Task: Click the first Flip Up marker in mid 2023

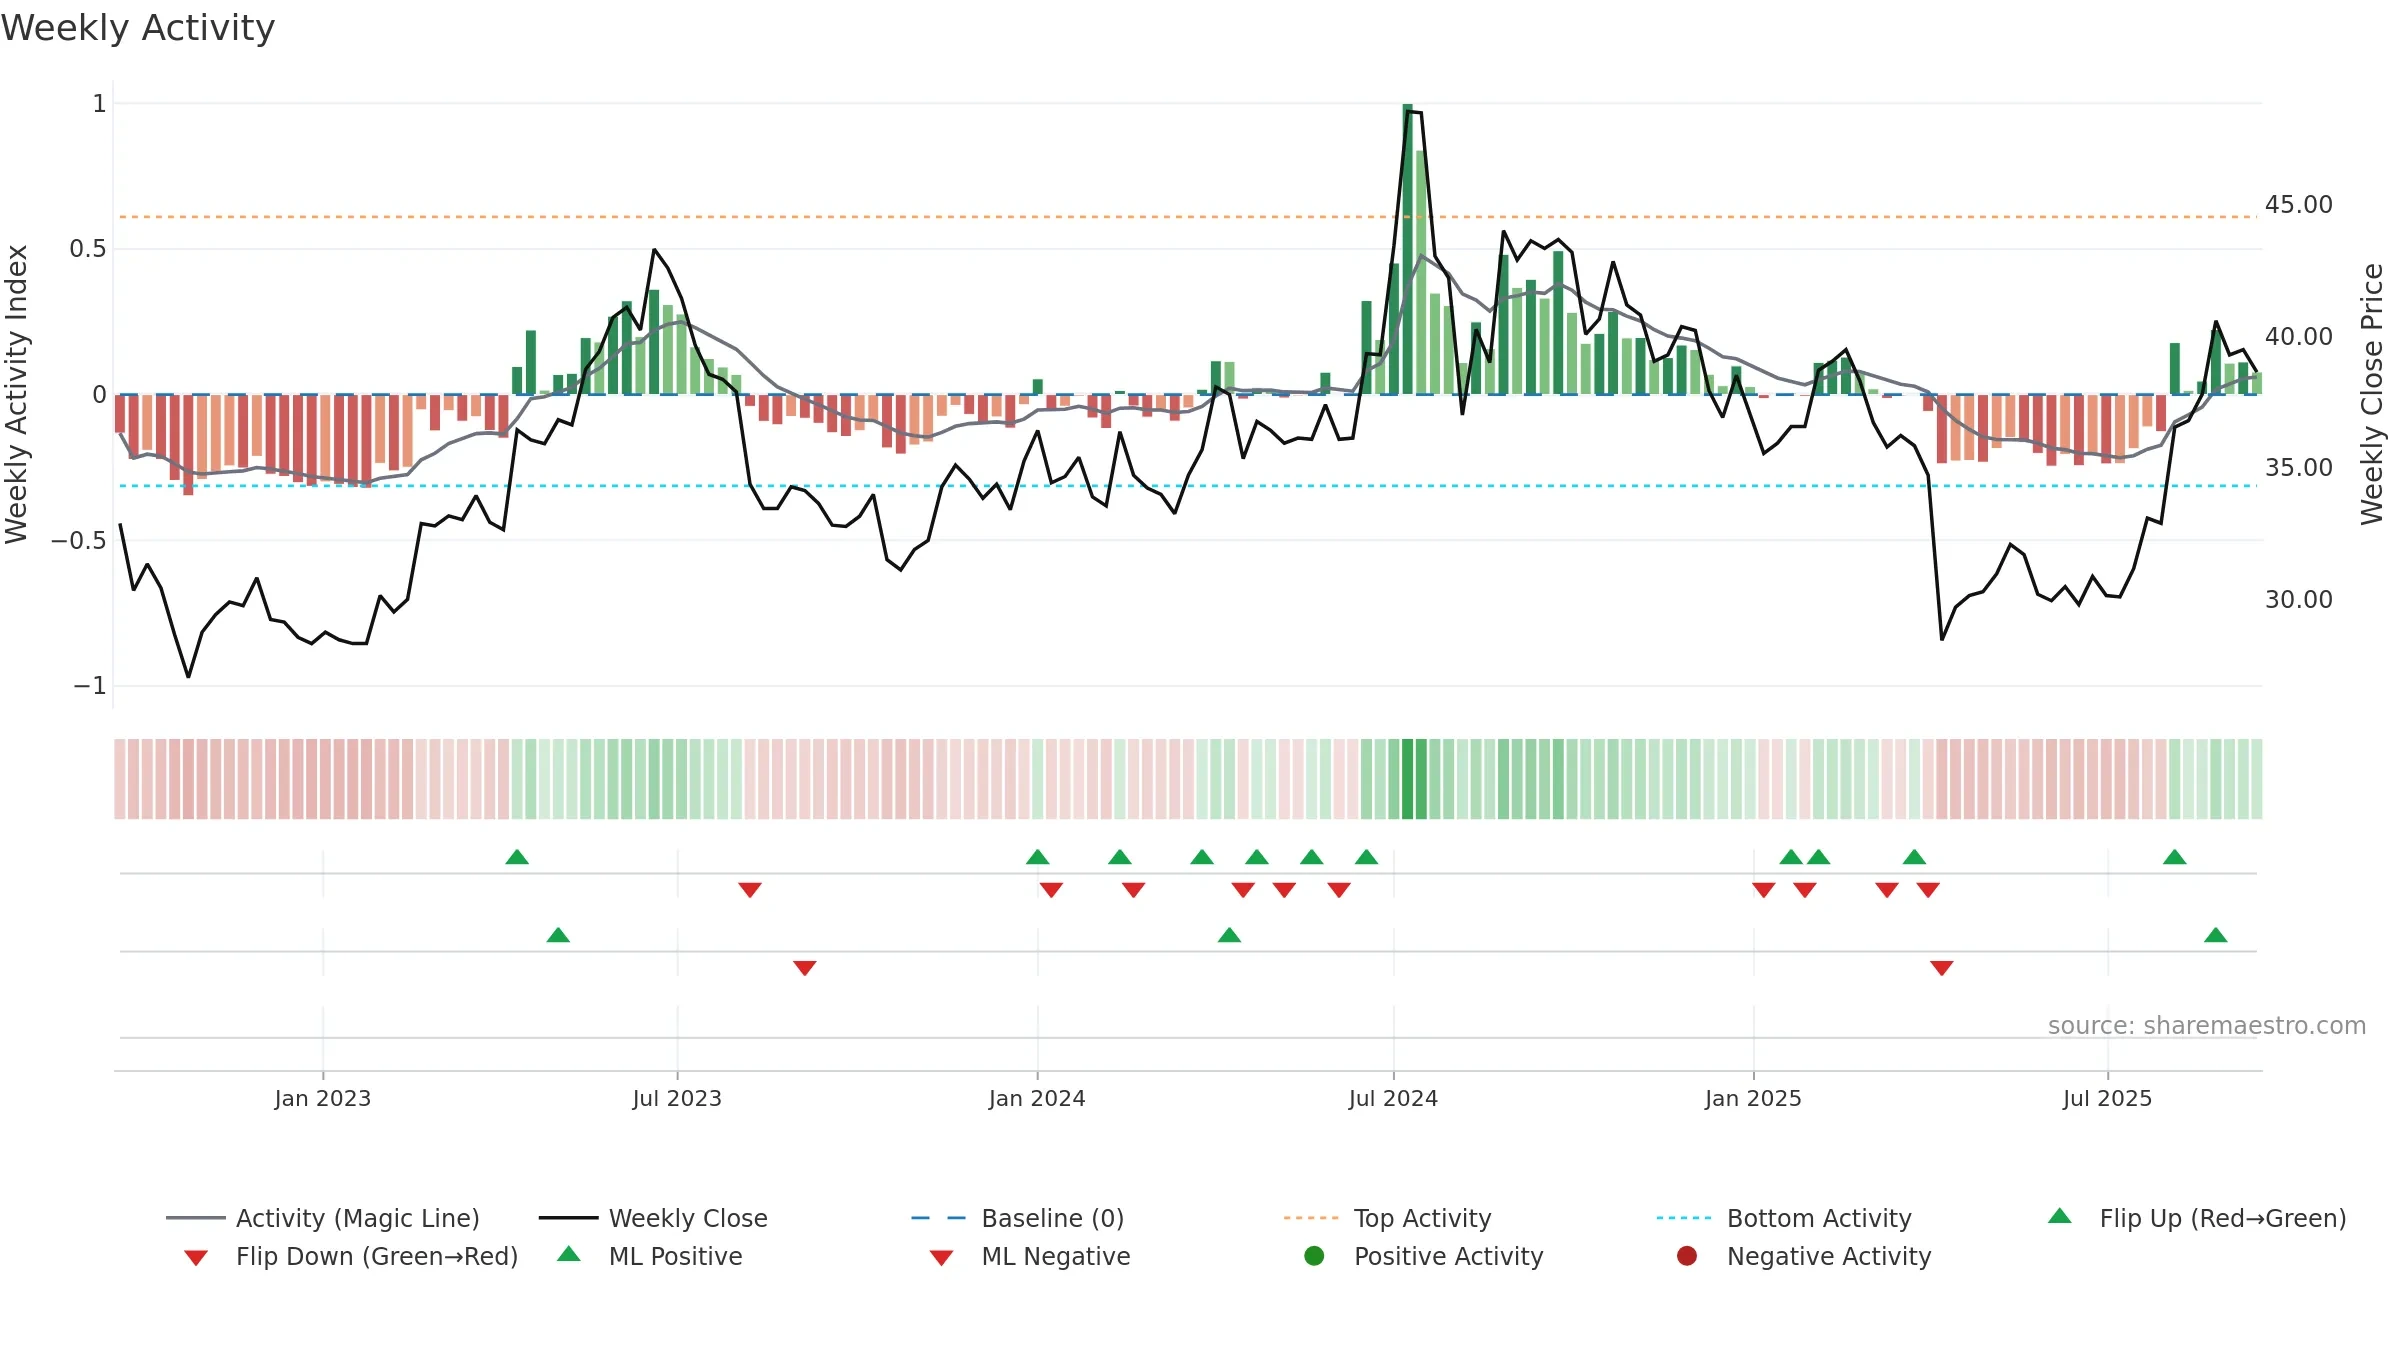Action: coord(517,857)
